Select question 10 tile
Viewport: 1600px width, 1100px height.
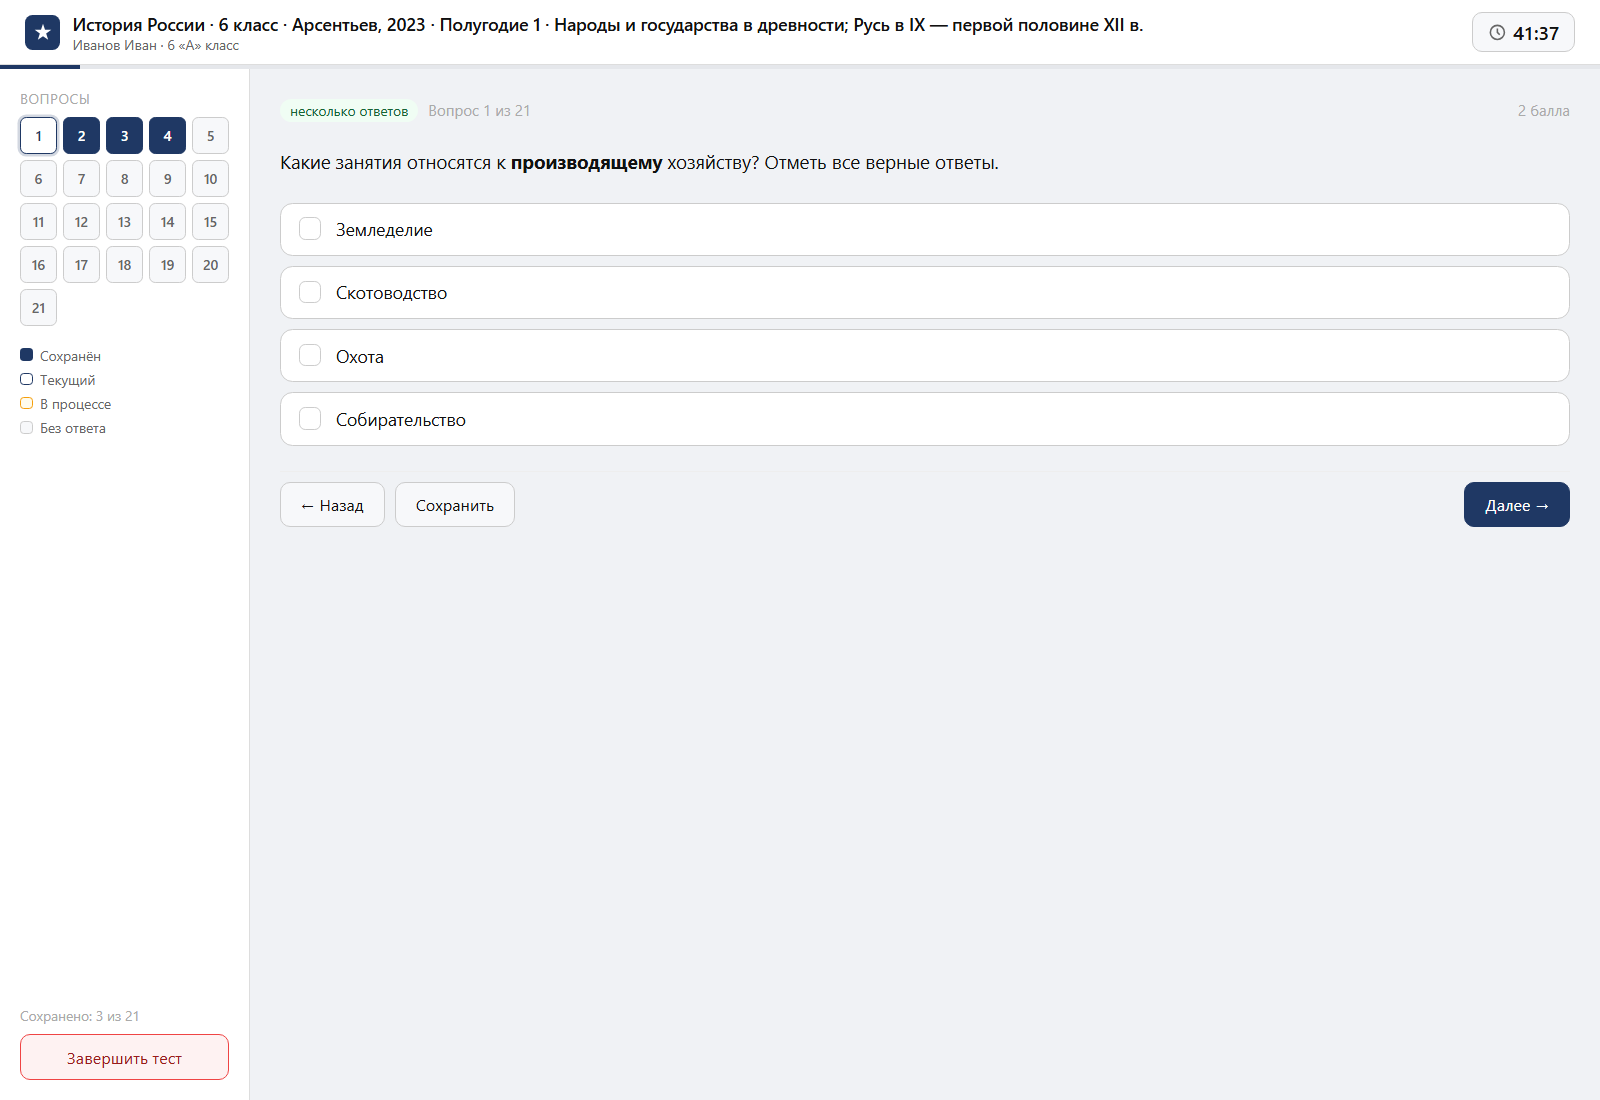point(210,179)
